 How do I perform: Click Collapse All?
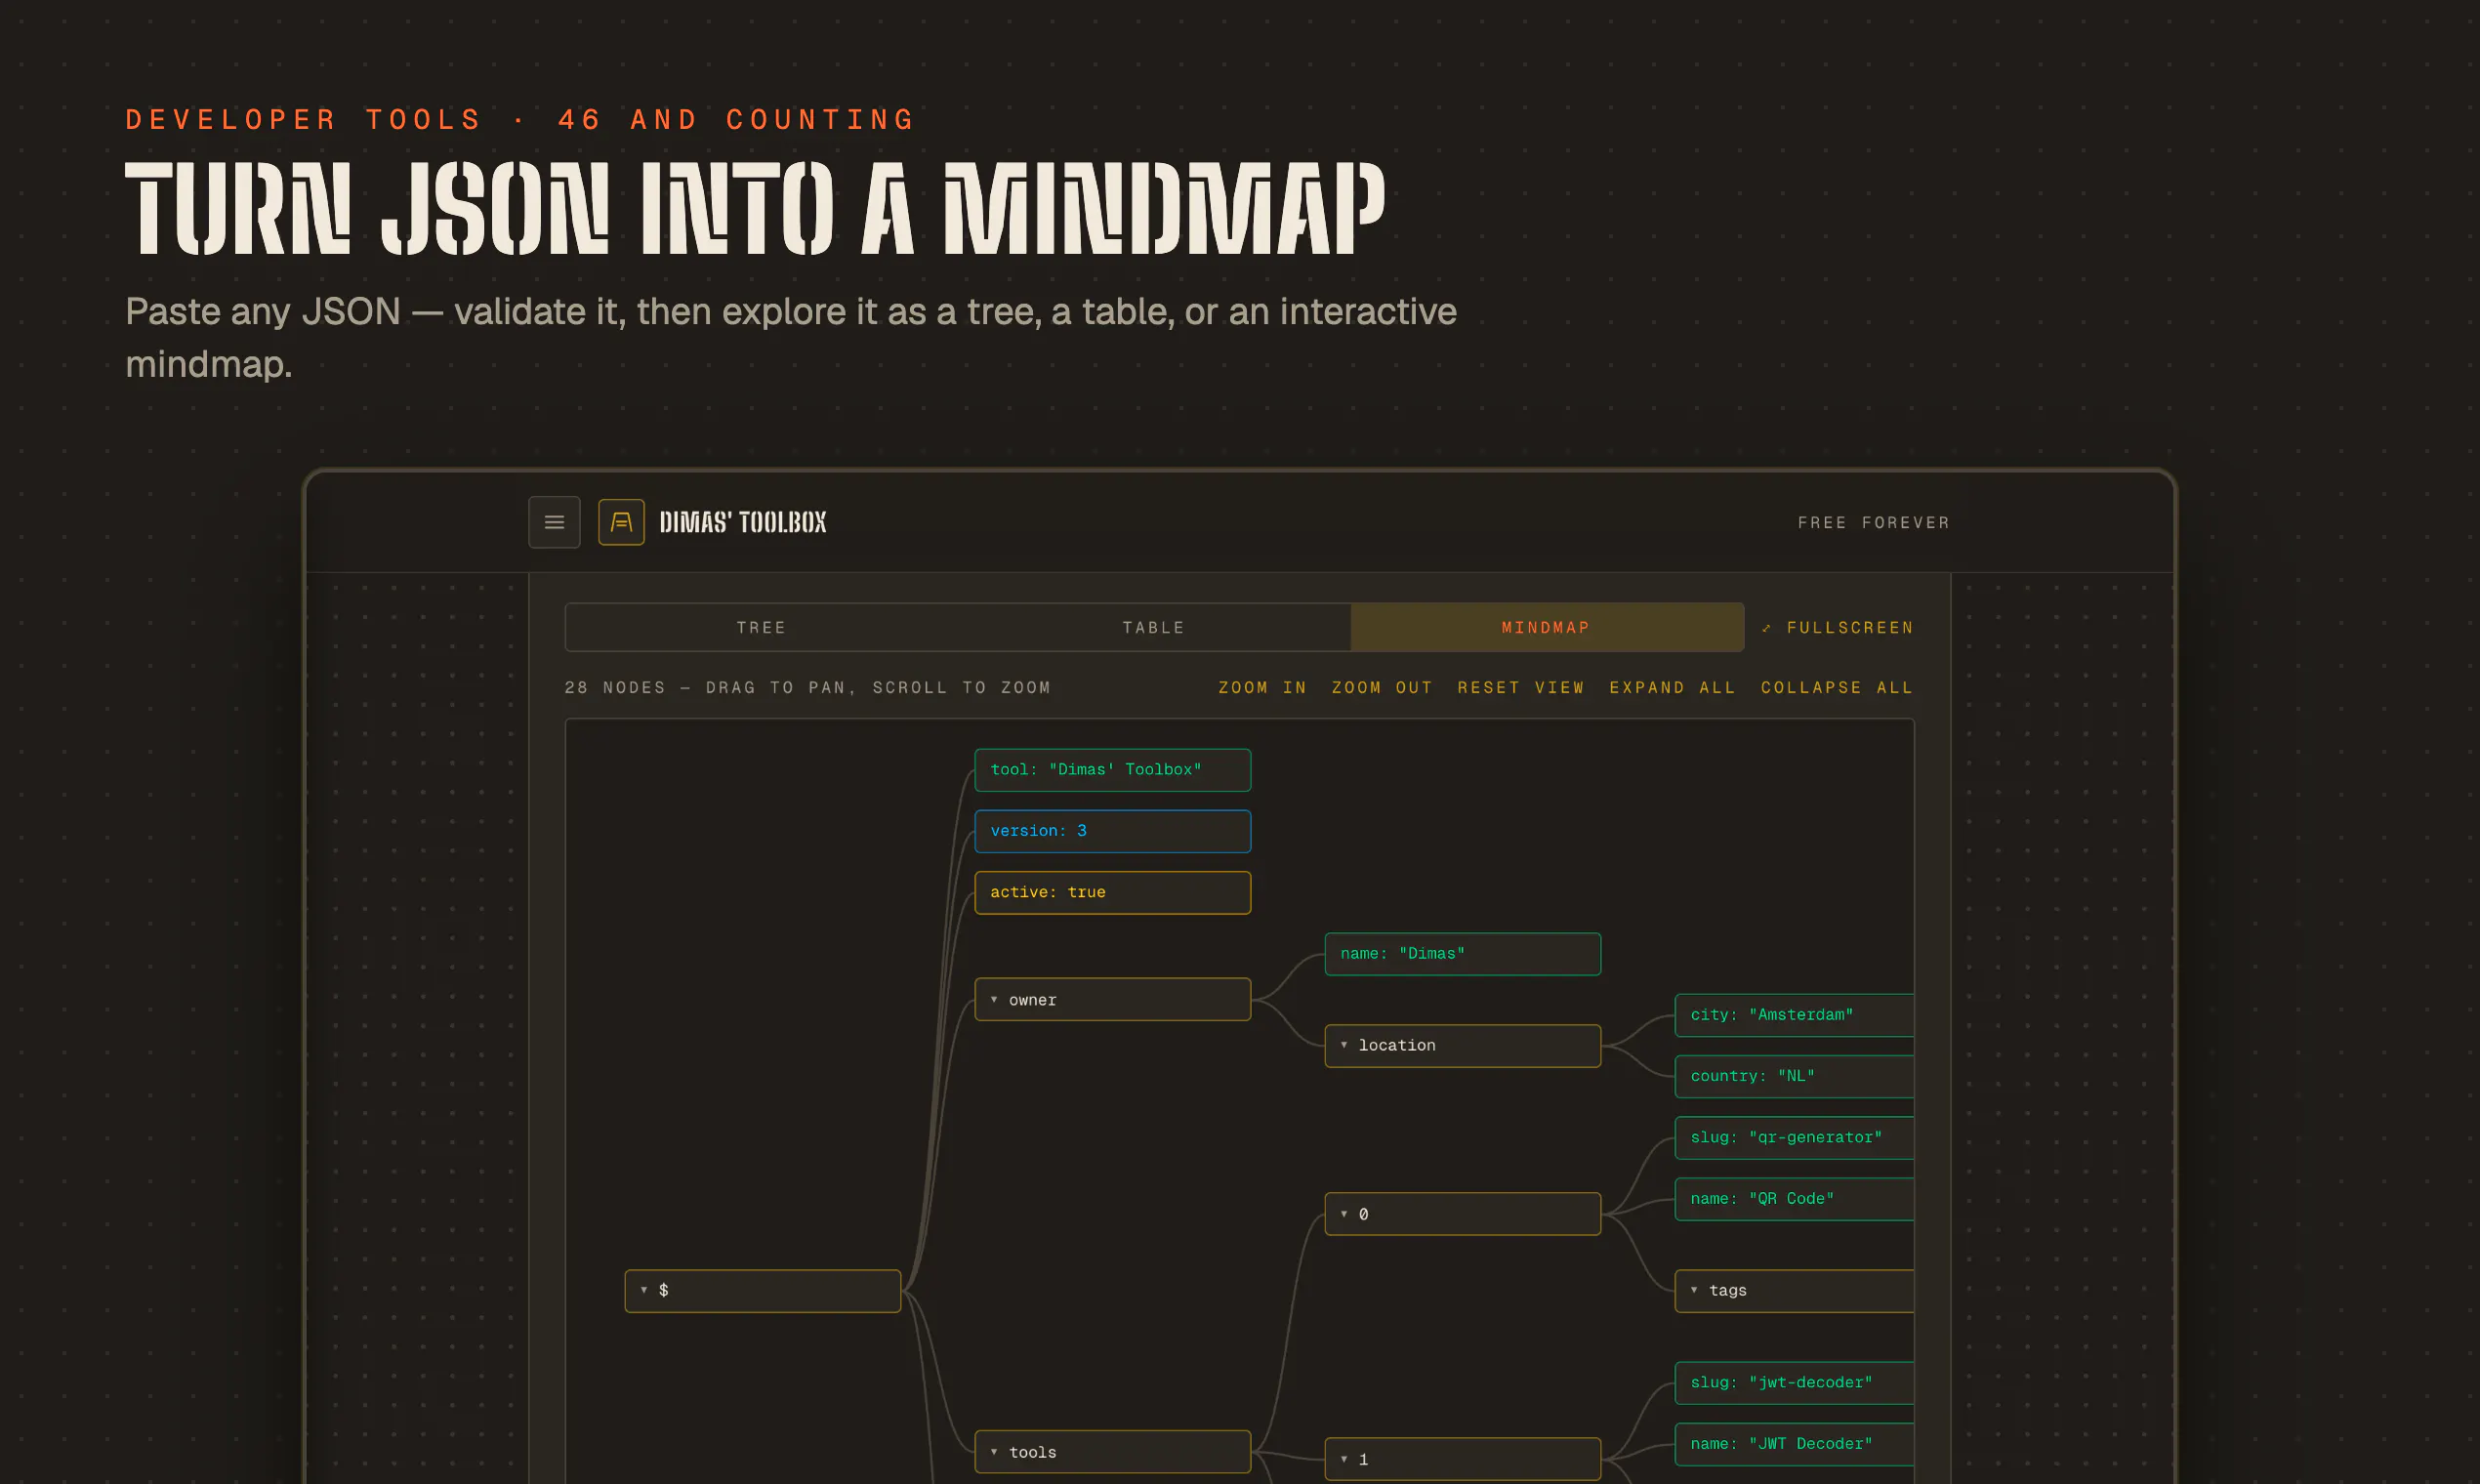pos(1837,688)
